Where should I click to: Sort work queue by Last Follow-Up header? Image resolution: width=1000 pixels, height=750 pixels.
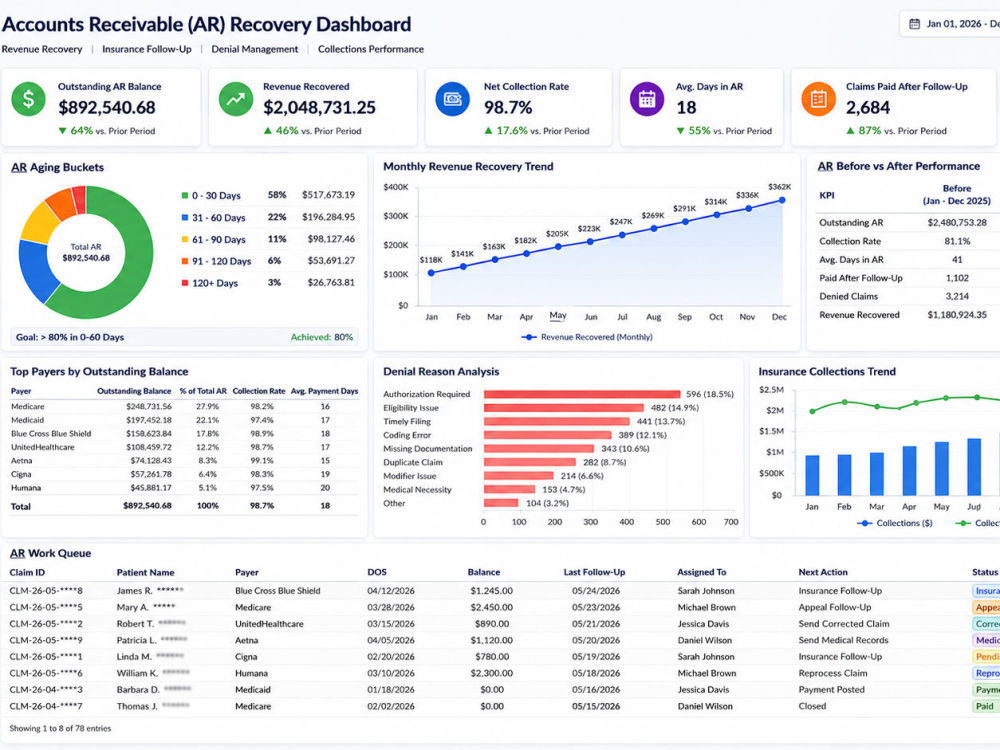point(594,572)
